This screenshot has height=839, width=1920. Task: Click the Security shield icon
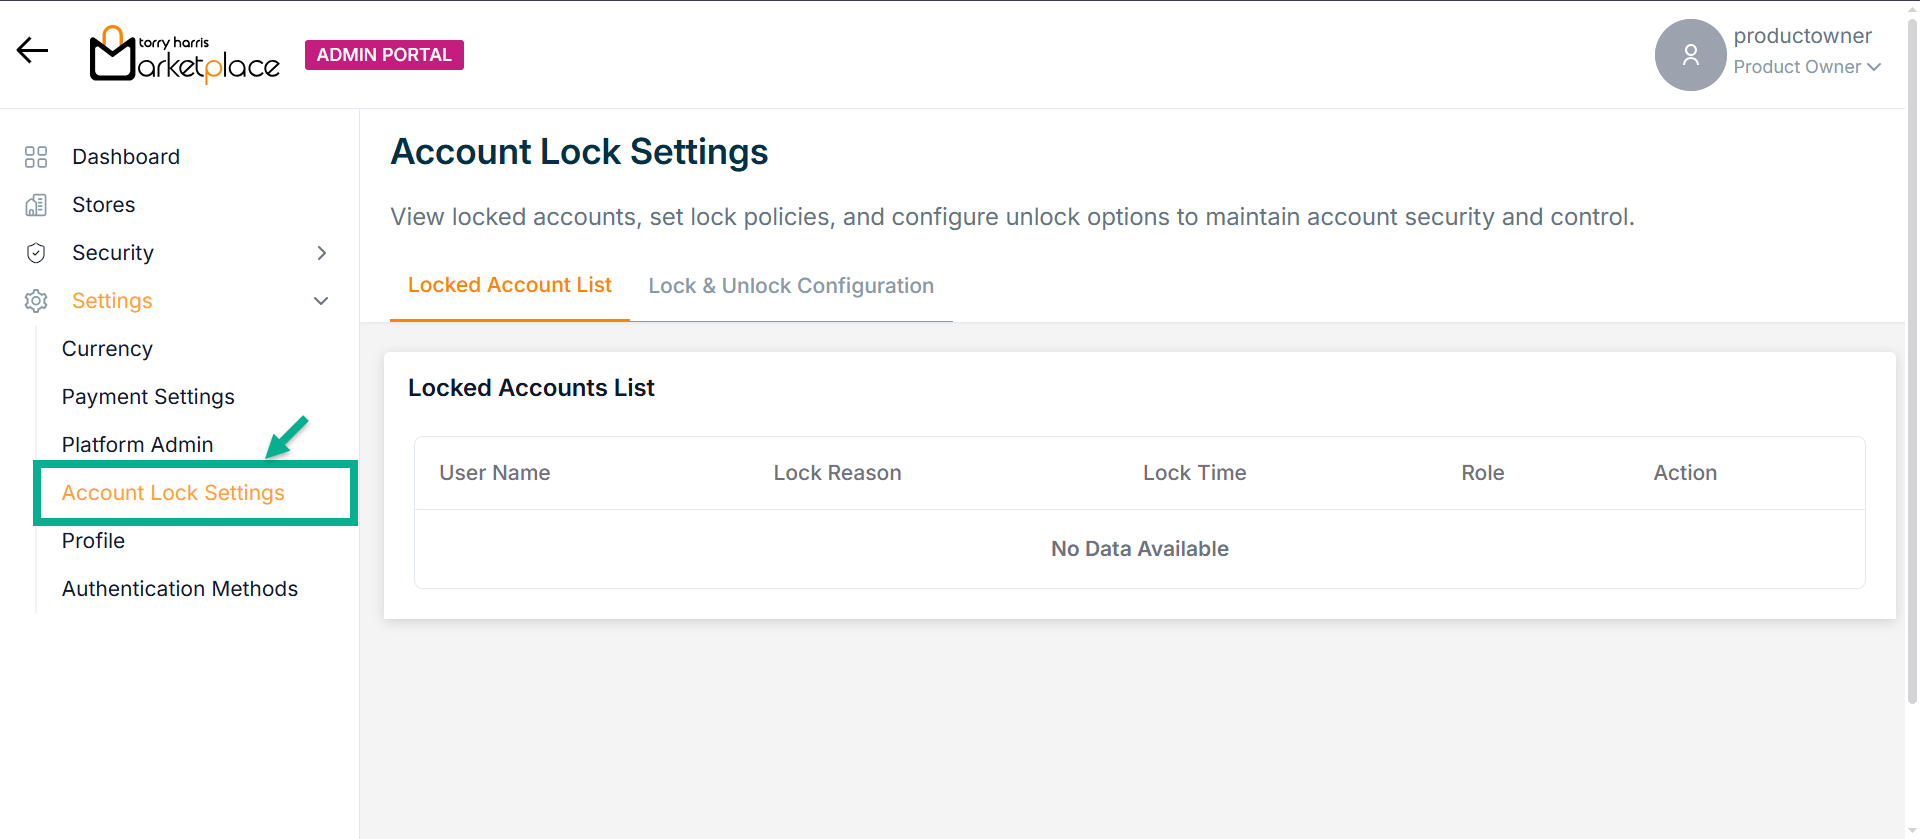pyautogui.click(x=36, y=253)
